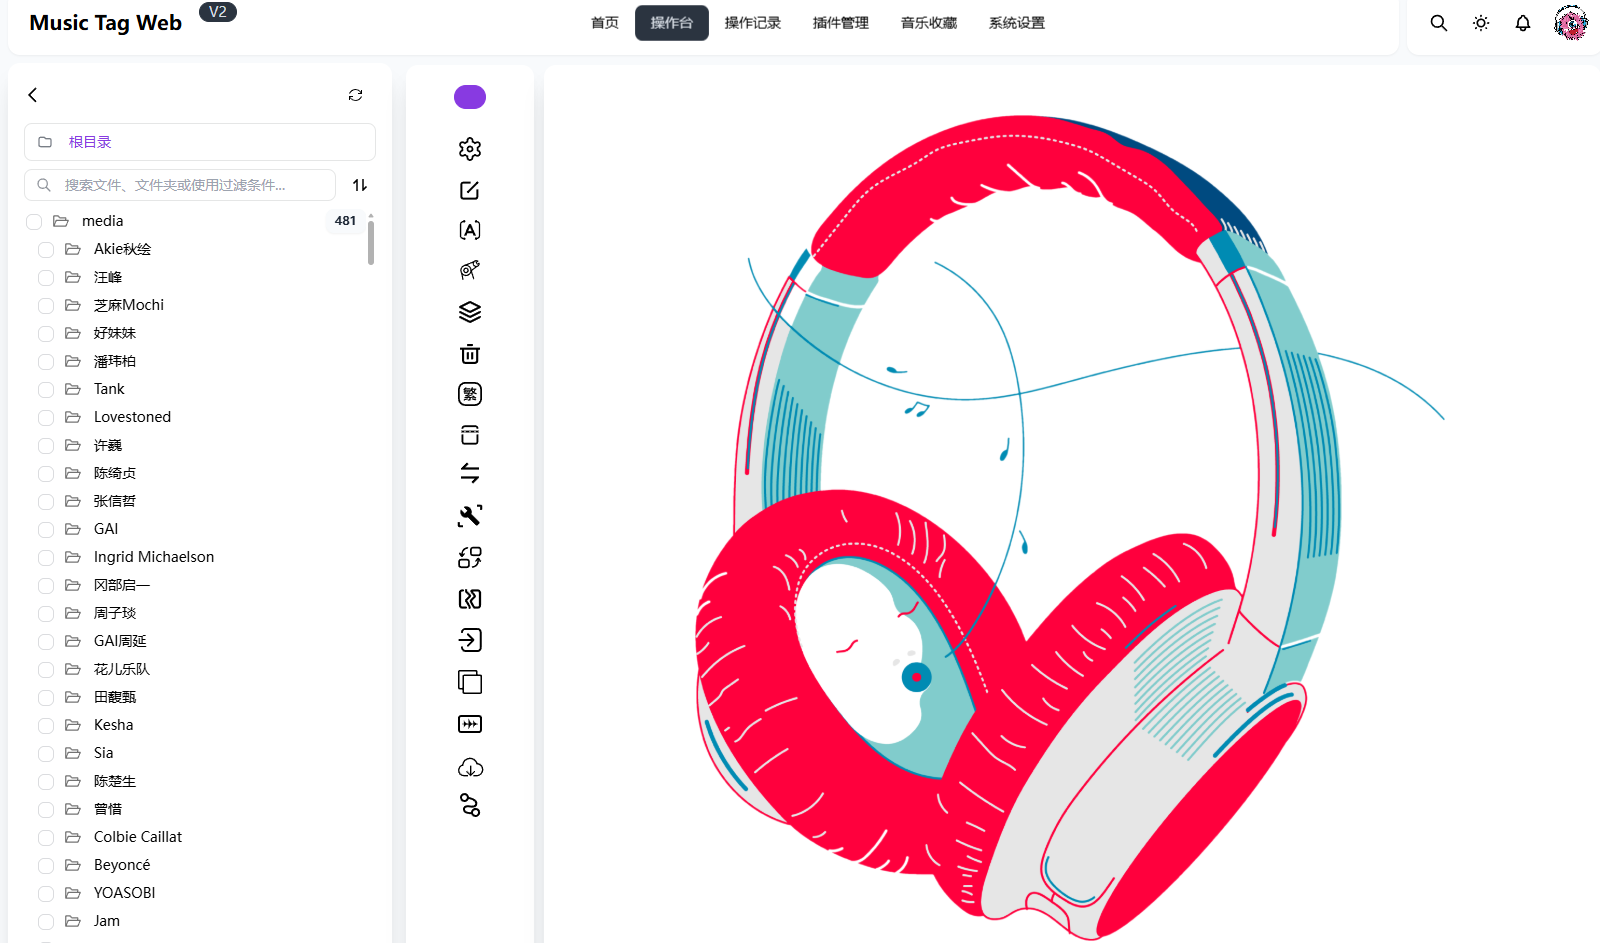
Task: Go to 首页 home tab
Action: click(605, 23)
